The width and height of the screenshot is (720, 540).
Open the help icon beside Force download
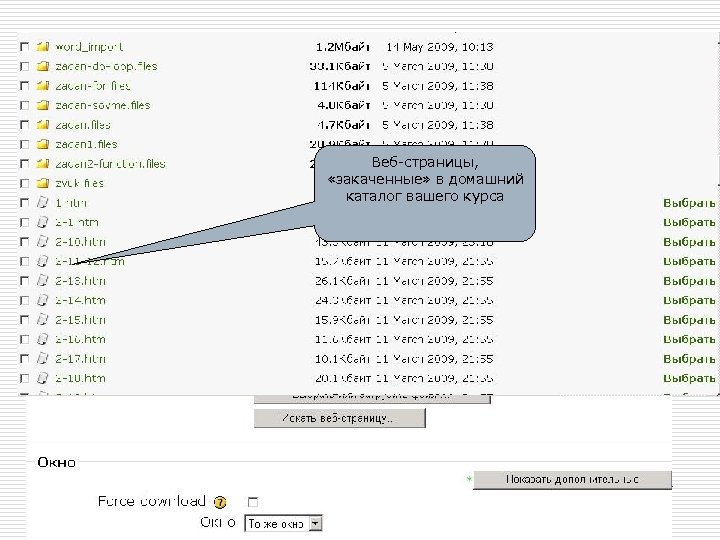(220, 502)
